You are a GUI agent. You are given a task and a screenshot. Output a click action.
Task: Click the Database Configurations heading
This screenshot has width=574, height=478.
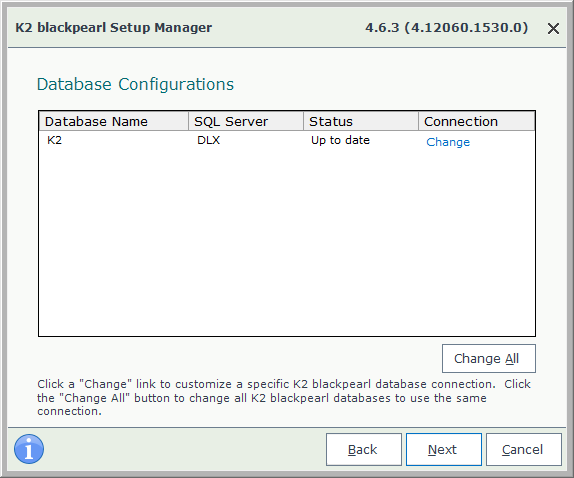pos(135,84)
